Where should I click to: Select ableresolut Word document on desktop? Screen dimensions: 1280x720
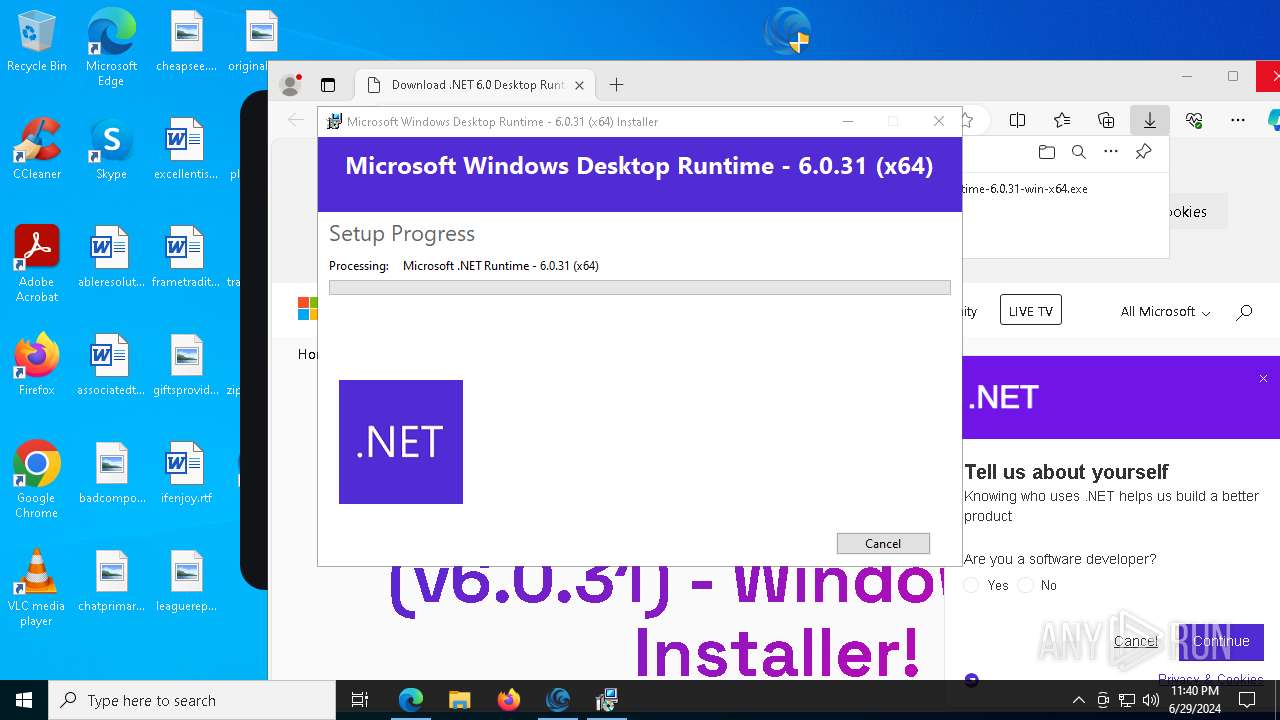coord(111,257)
